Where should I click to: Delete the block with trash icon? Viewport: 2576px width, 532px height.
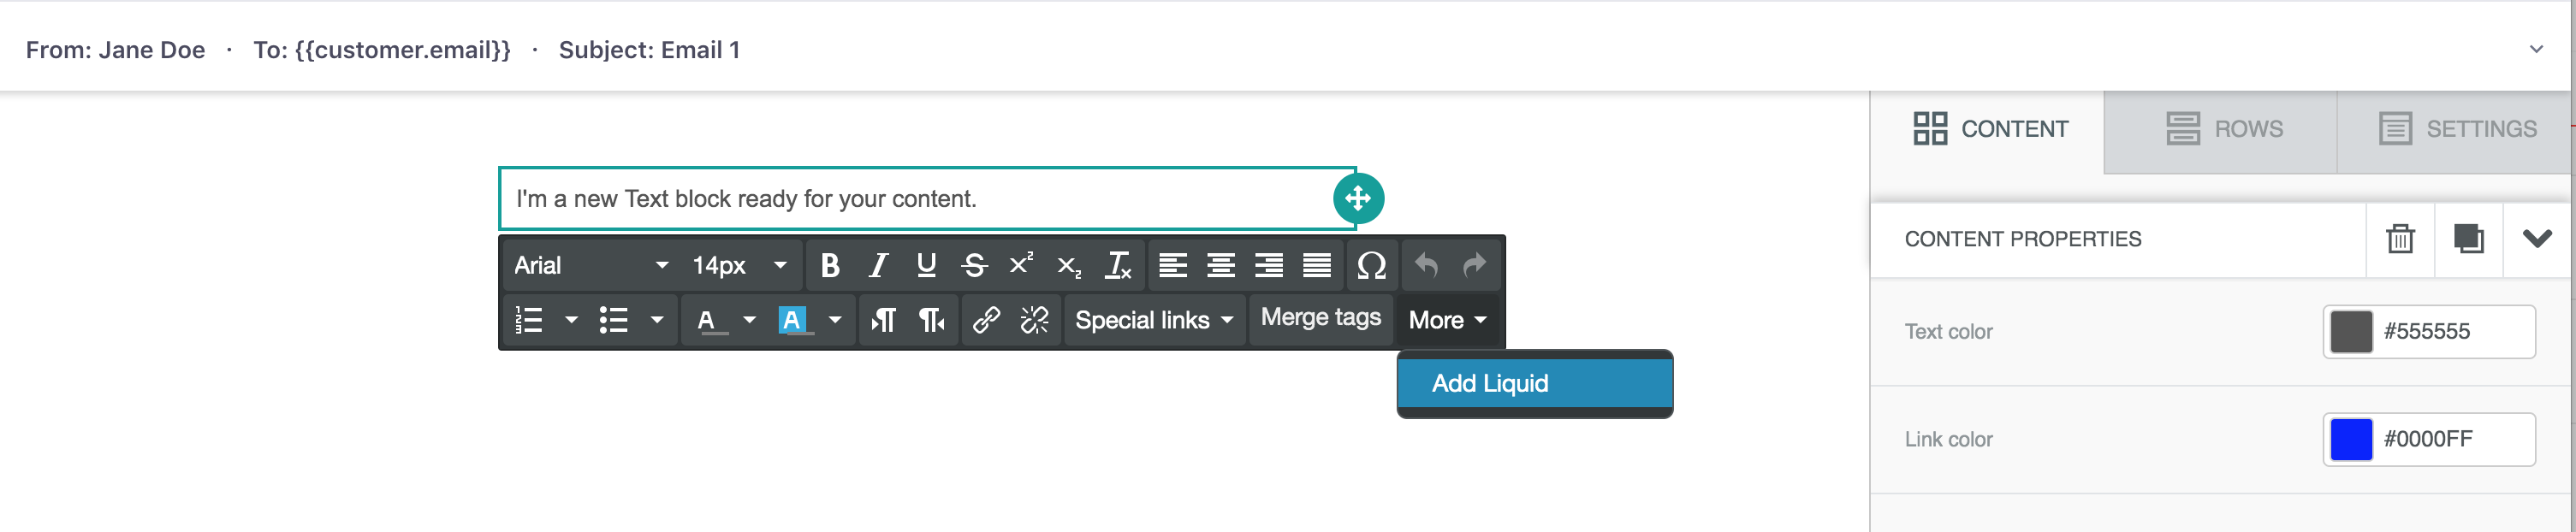click(x=2400, y=239)
